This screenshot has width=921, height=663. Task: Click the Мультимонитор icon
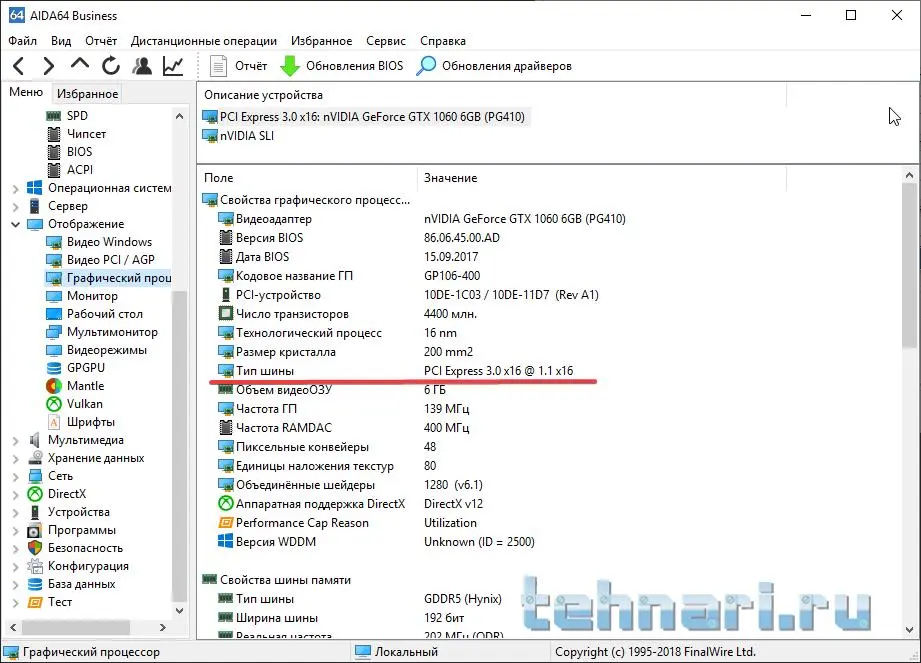tap(53, 332)
